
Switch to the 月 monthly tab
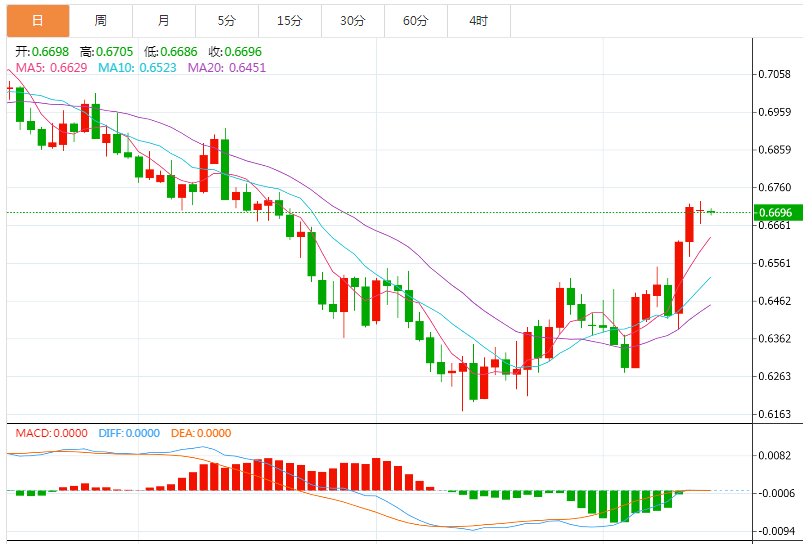164,21
